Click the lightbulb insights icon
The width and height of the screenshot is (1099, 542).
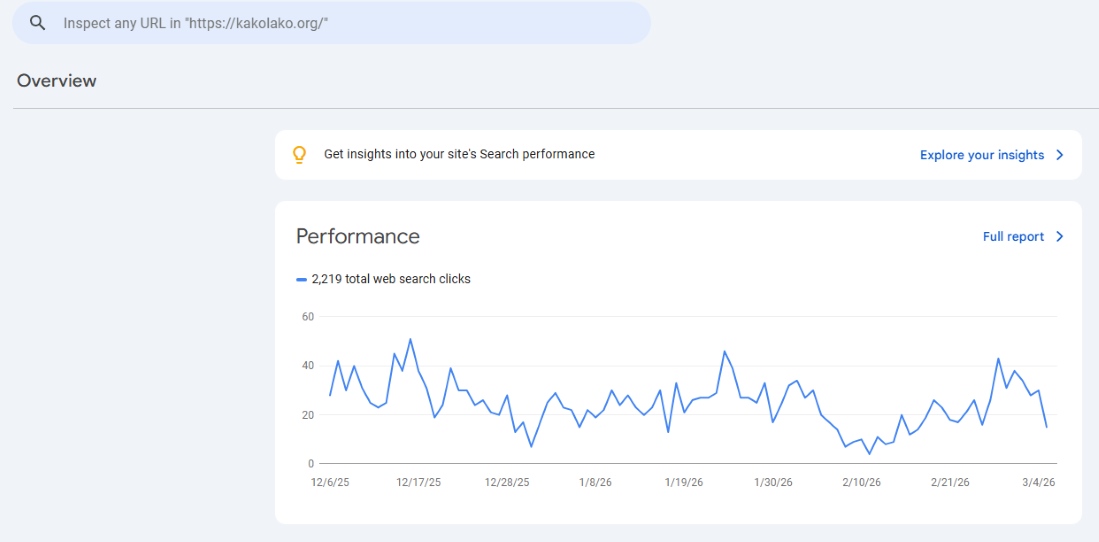tap(299, 155)
